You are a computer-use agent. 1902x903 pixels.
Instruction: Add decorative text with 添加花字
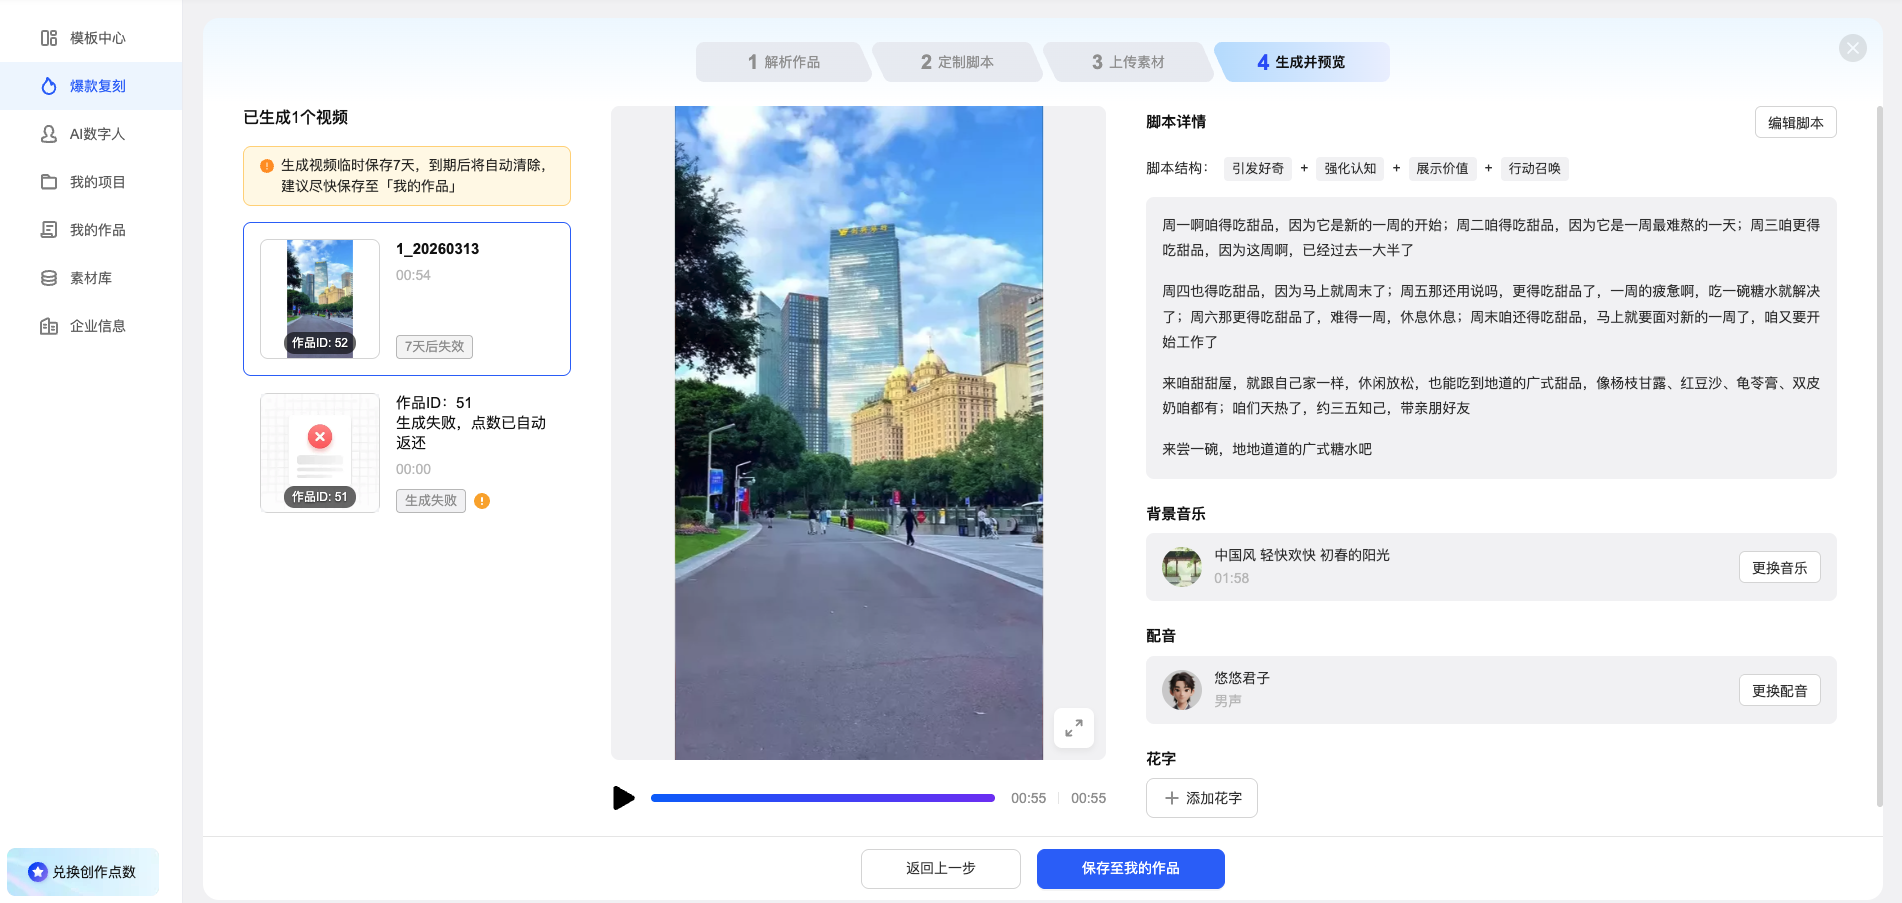click(x=1202, y=798)
